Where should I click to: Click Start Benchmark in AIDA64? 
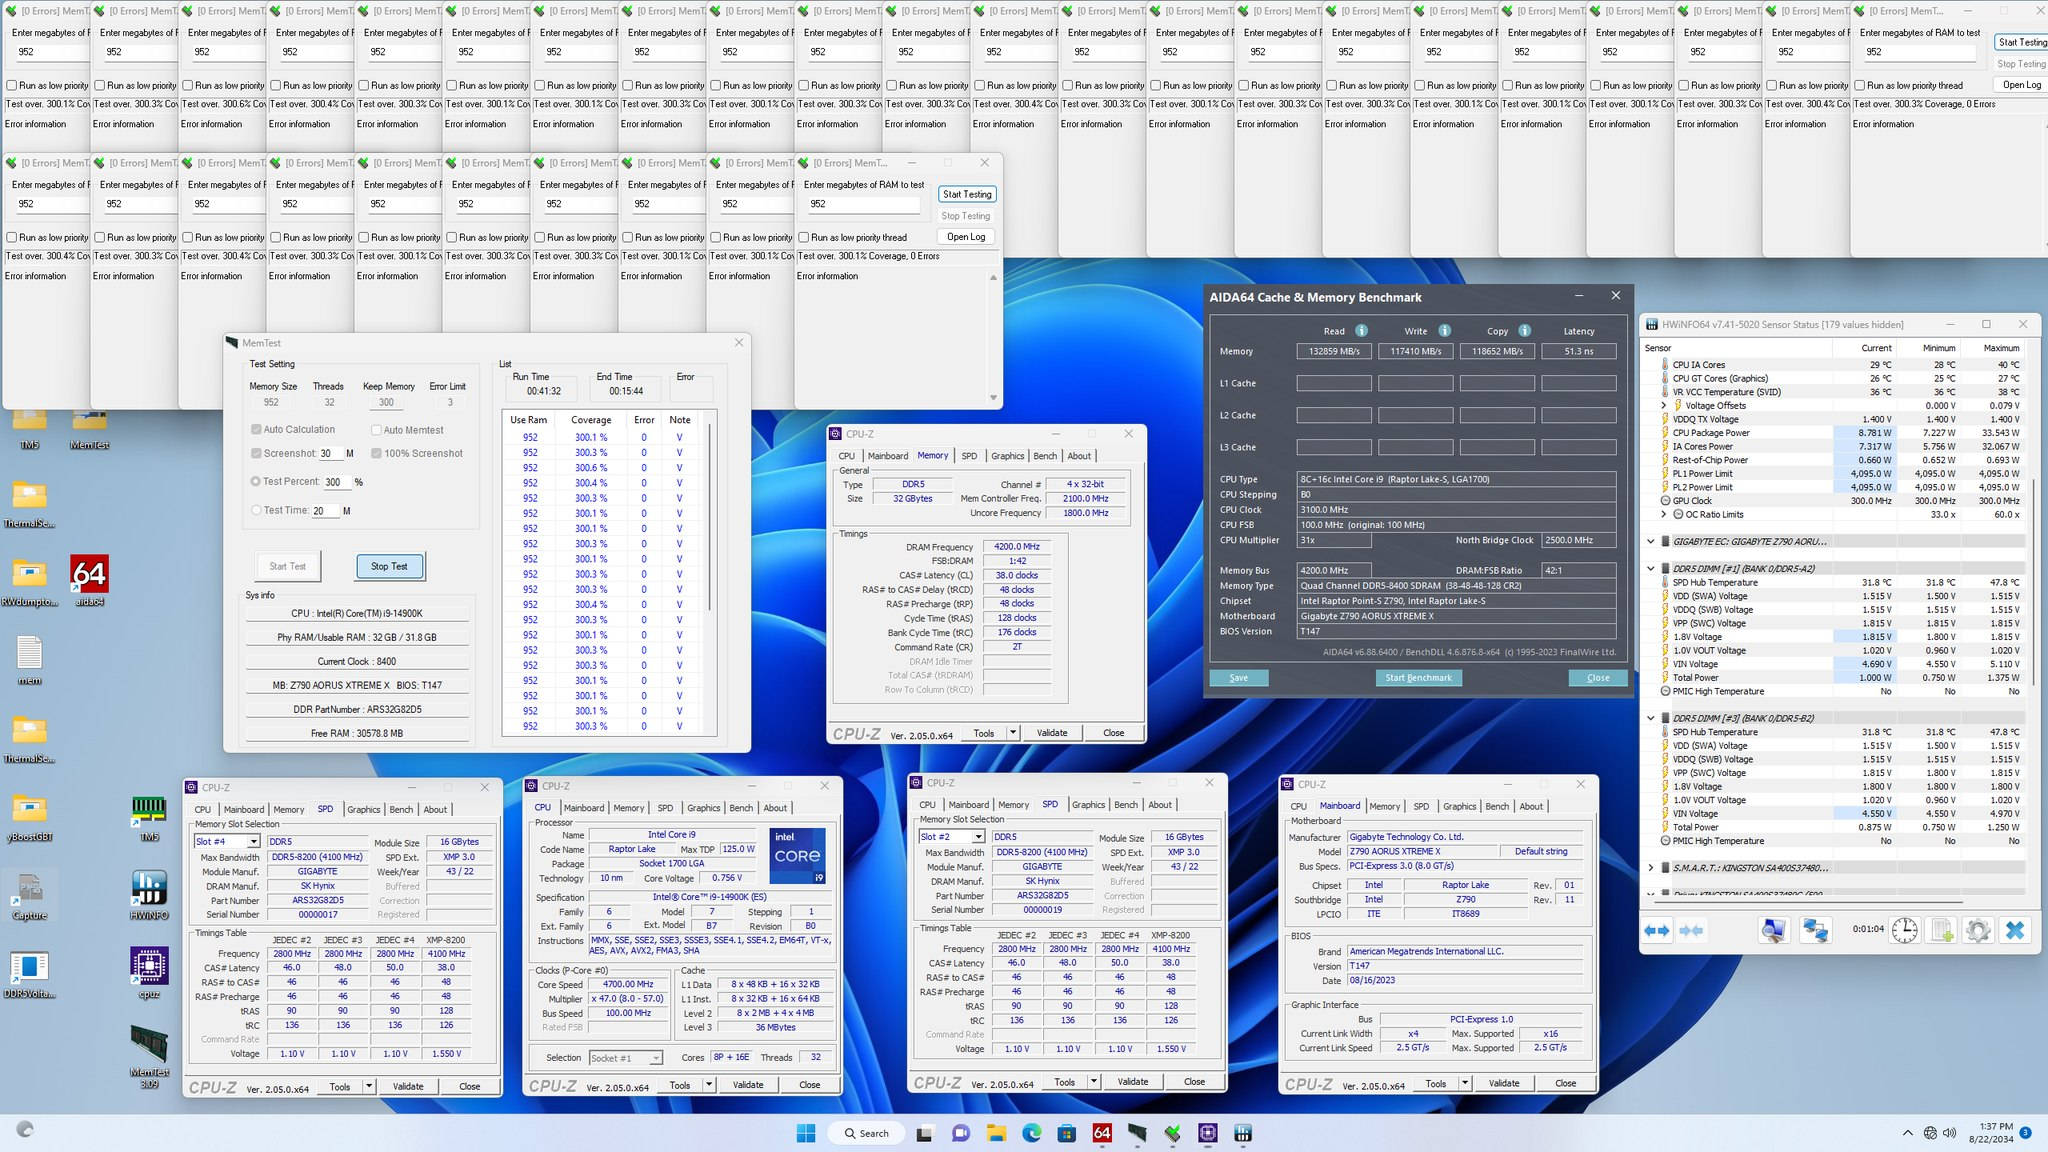coord(1418,678)
